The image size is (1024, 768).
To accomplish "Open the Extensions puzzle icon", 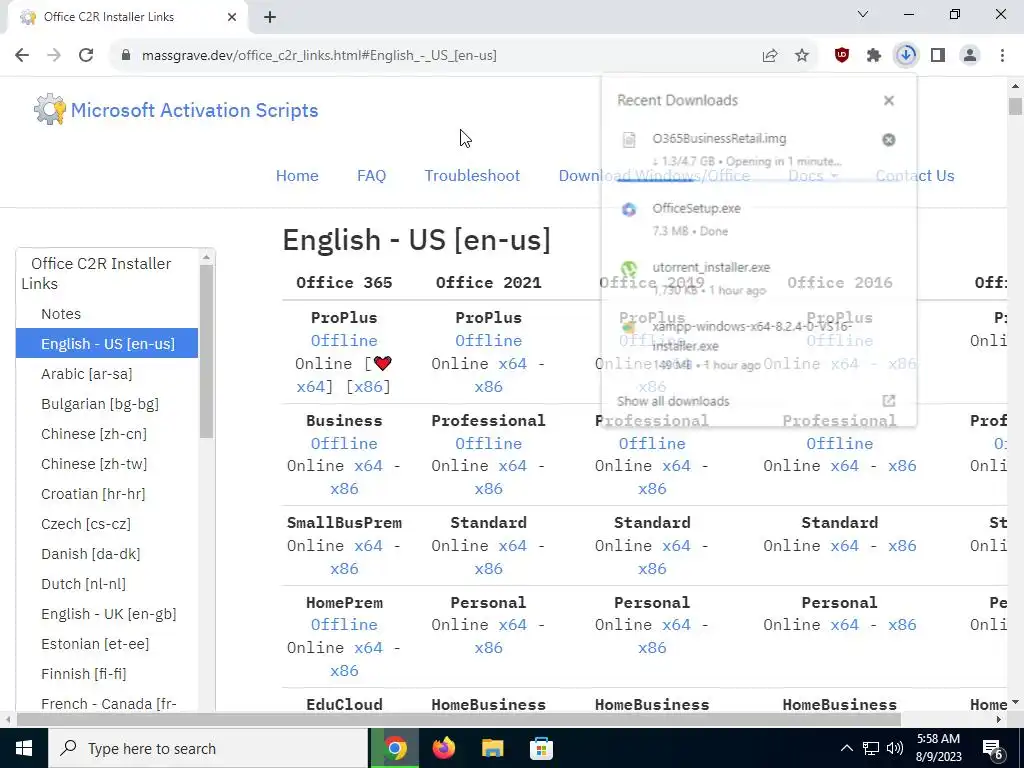I will [874, 56].
